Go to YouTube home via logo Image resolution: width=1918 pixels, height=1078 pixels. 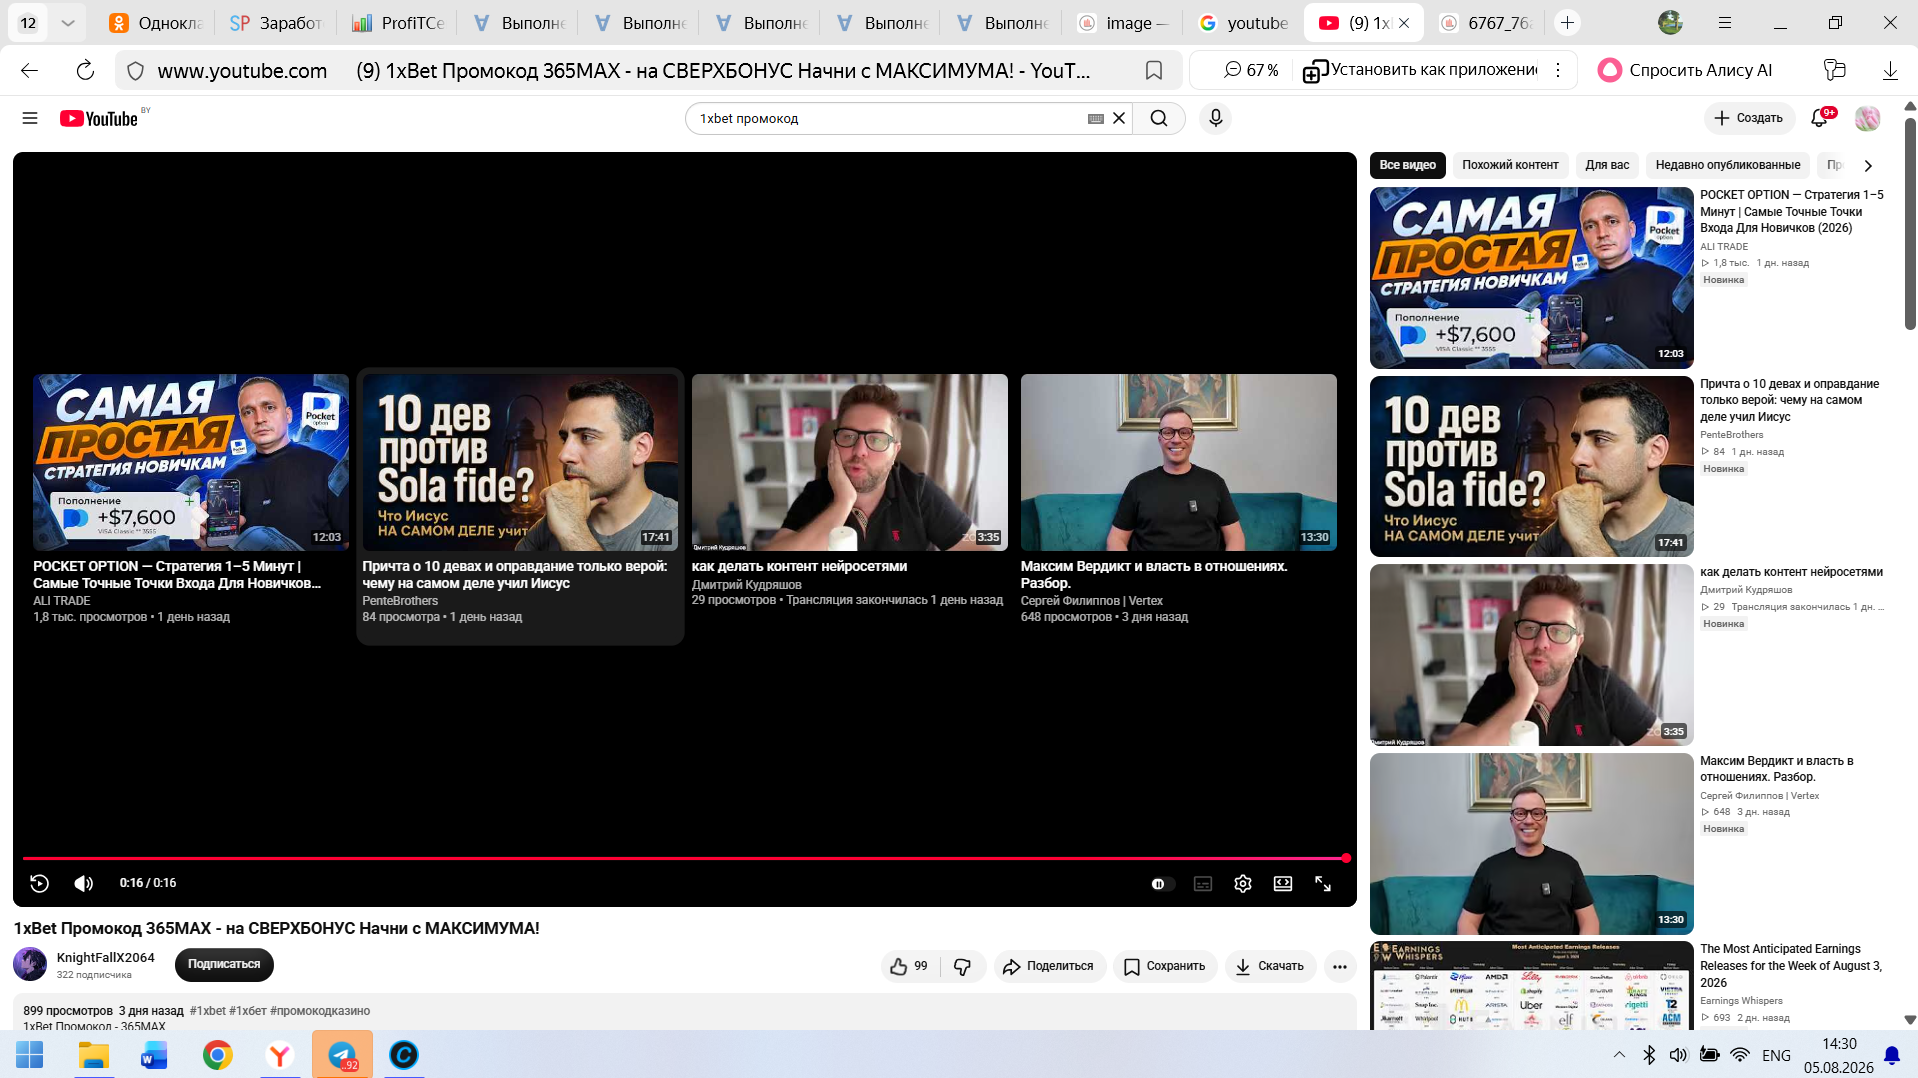[99, 118]
